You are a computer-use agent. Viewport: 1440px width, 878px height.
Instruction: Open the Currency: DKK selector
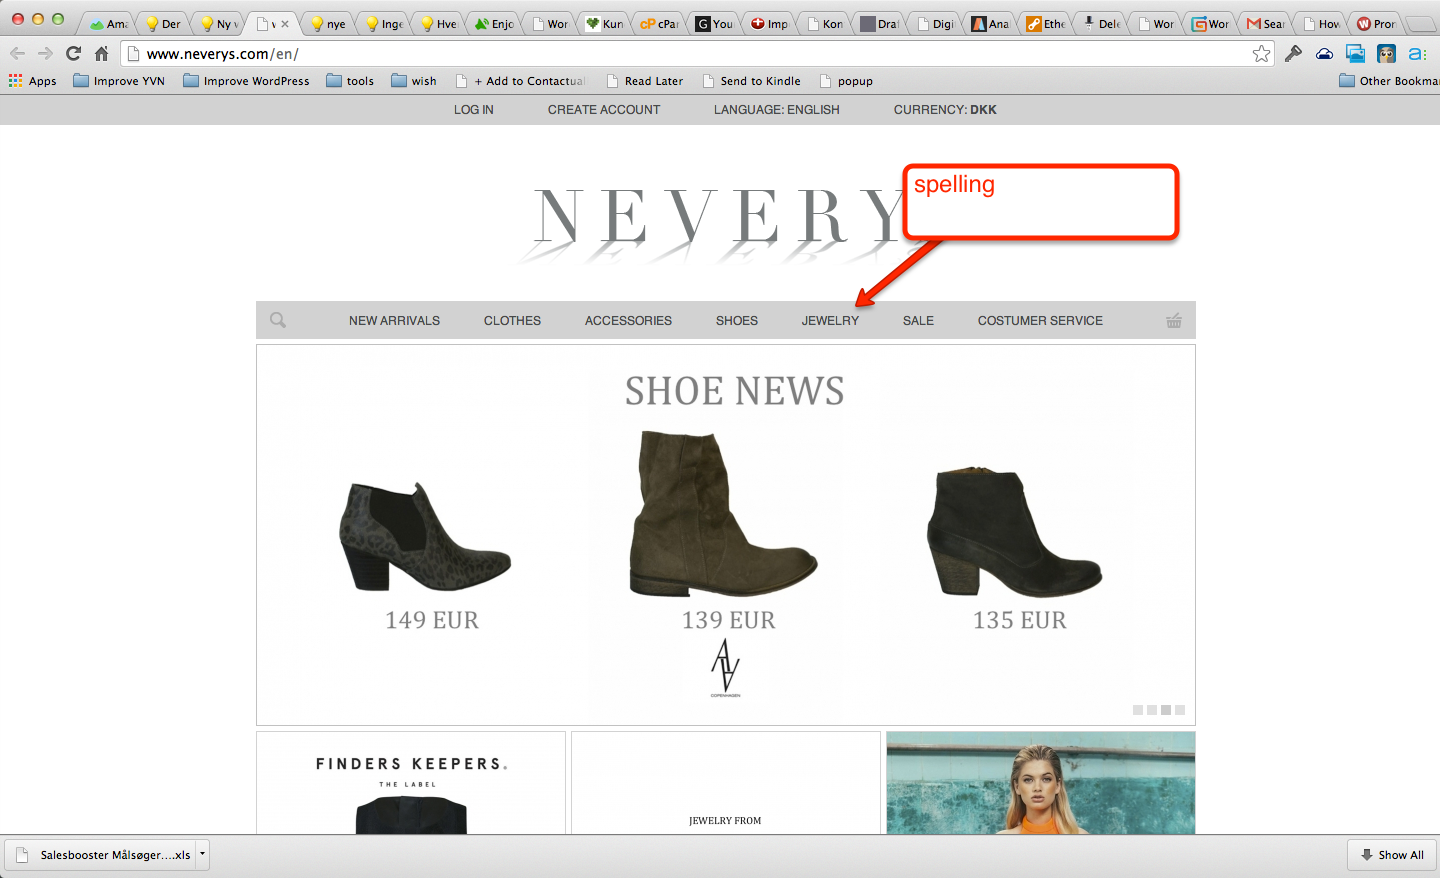click(944, 110)
